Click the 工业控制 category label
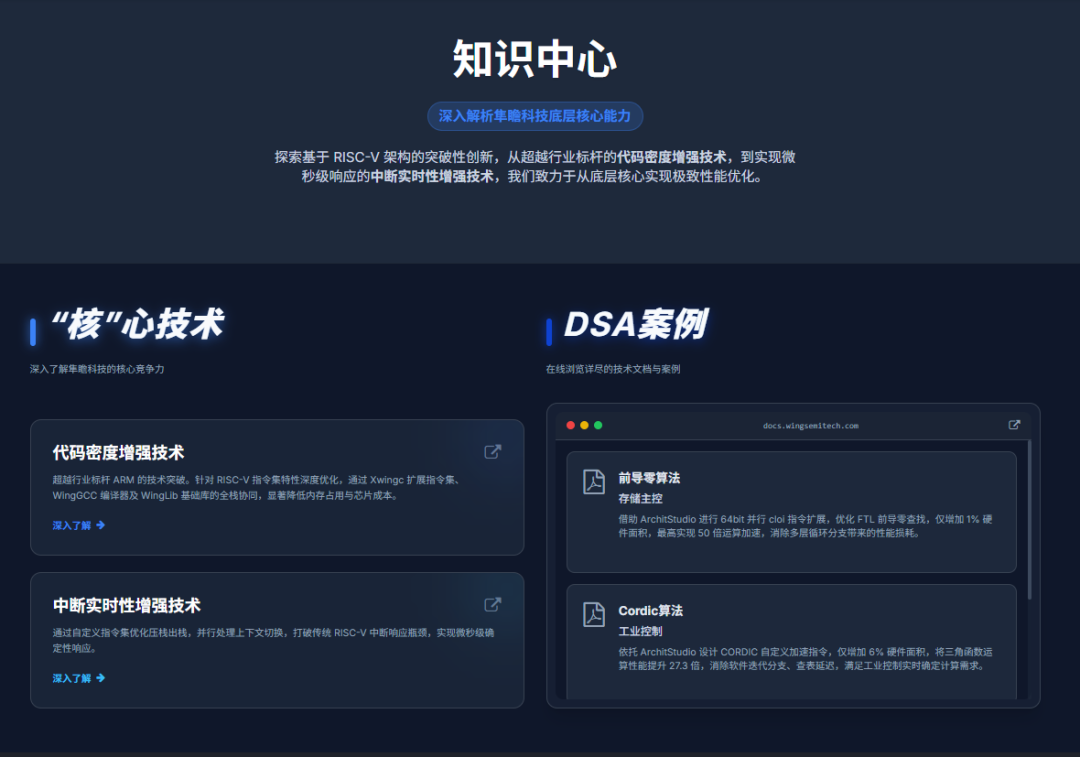The height and width of the screenshot is (757, 1080). [641, 632]
